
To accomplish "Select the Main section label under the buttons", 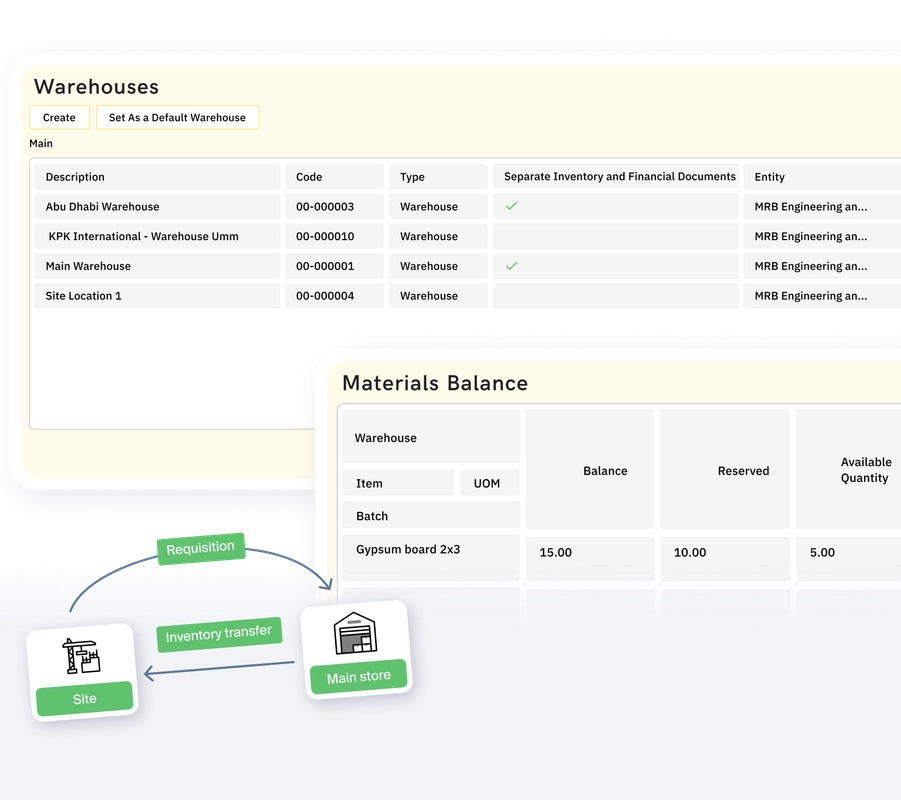I will click(x=40, y=143).
